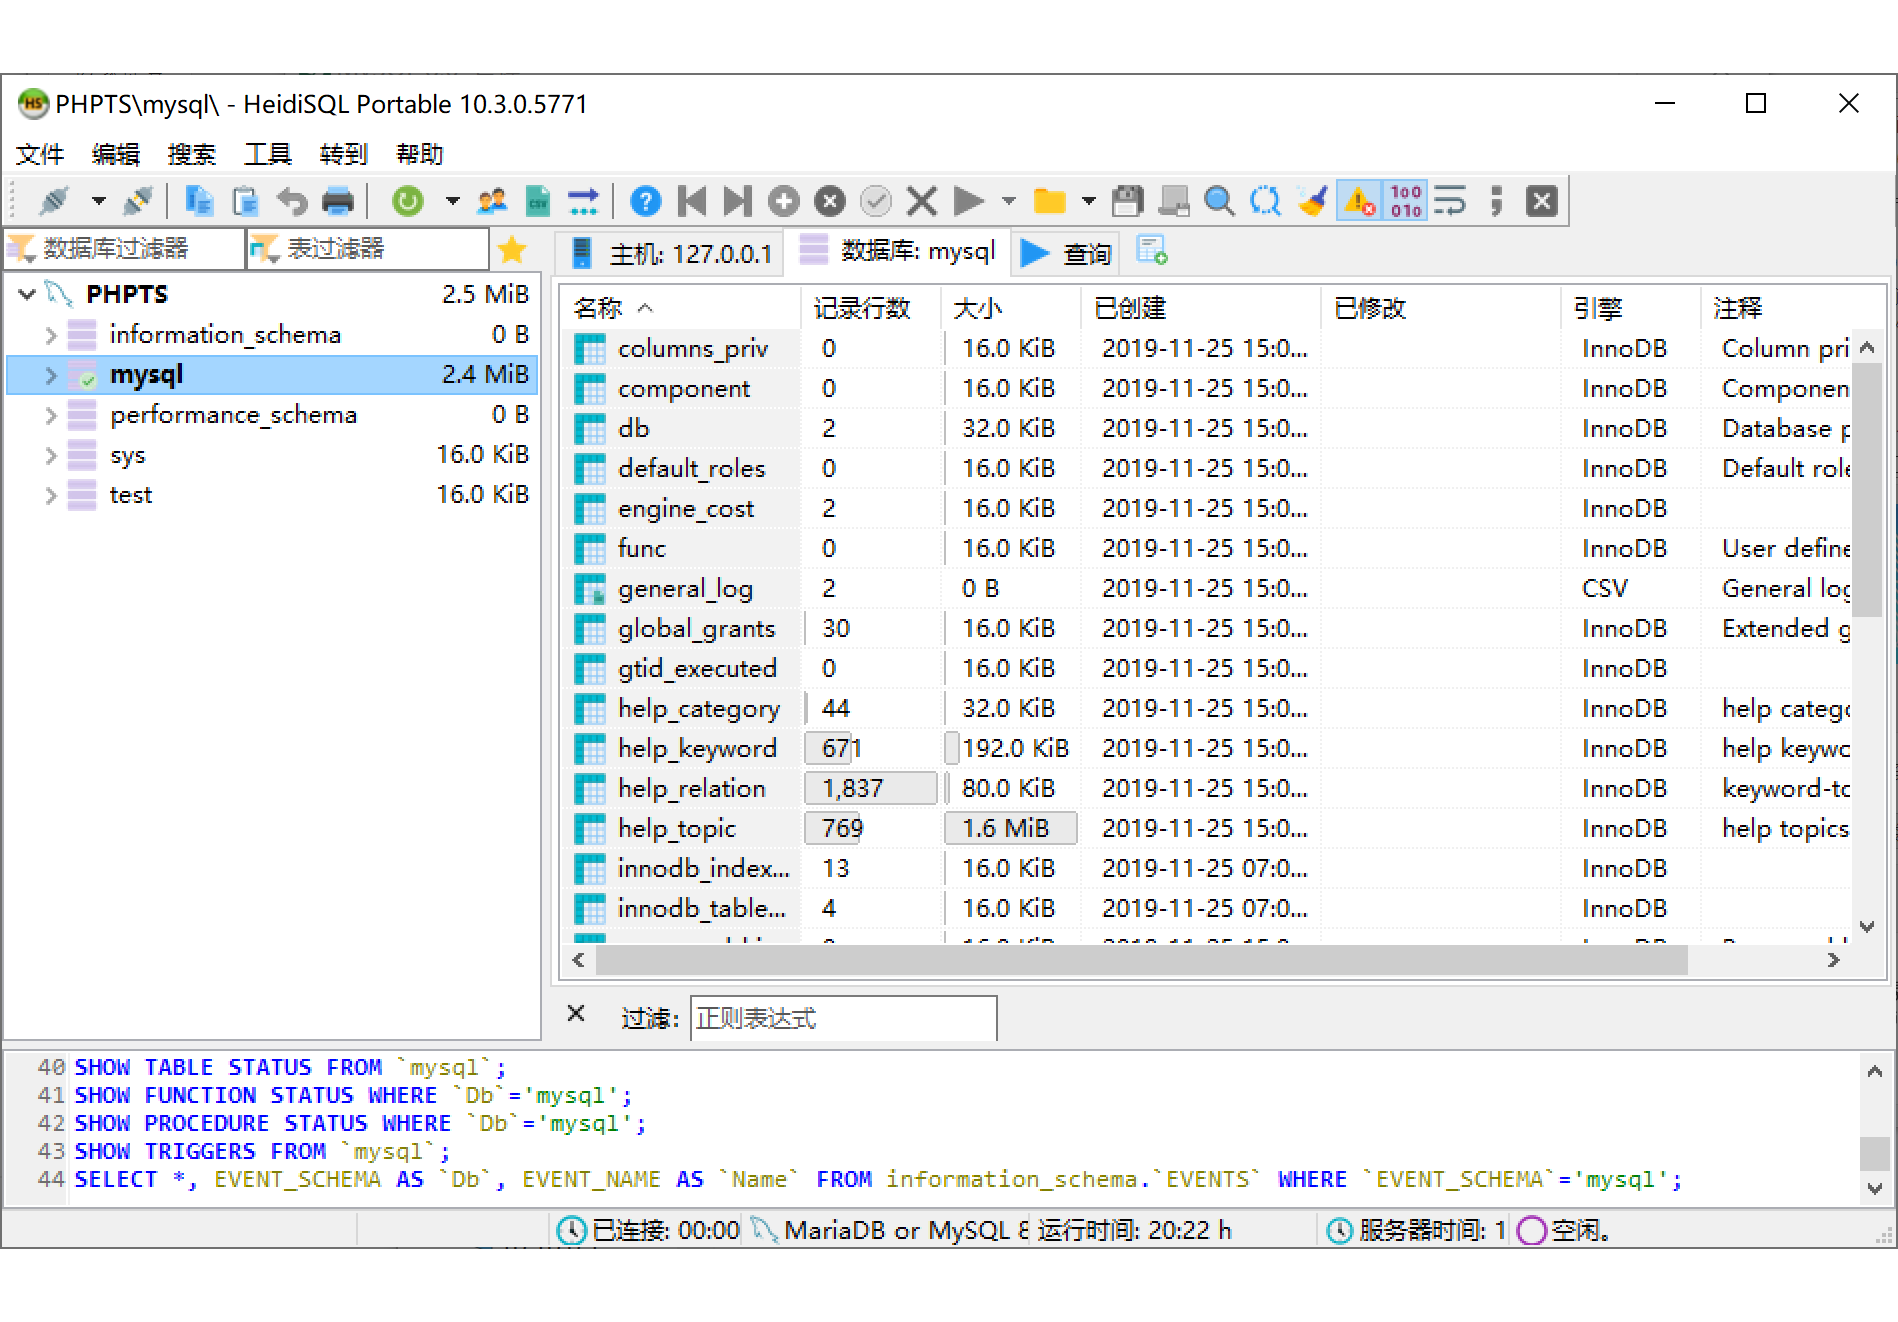Viewport: 1898px width, 1322px height.
Task: Click the open SQL file folder icon
Action: tap(1049, 201)
